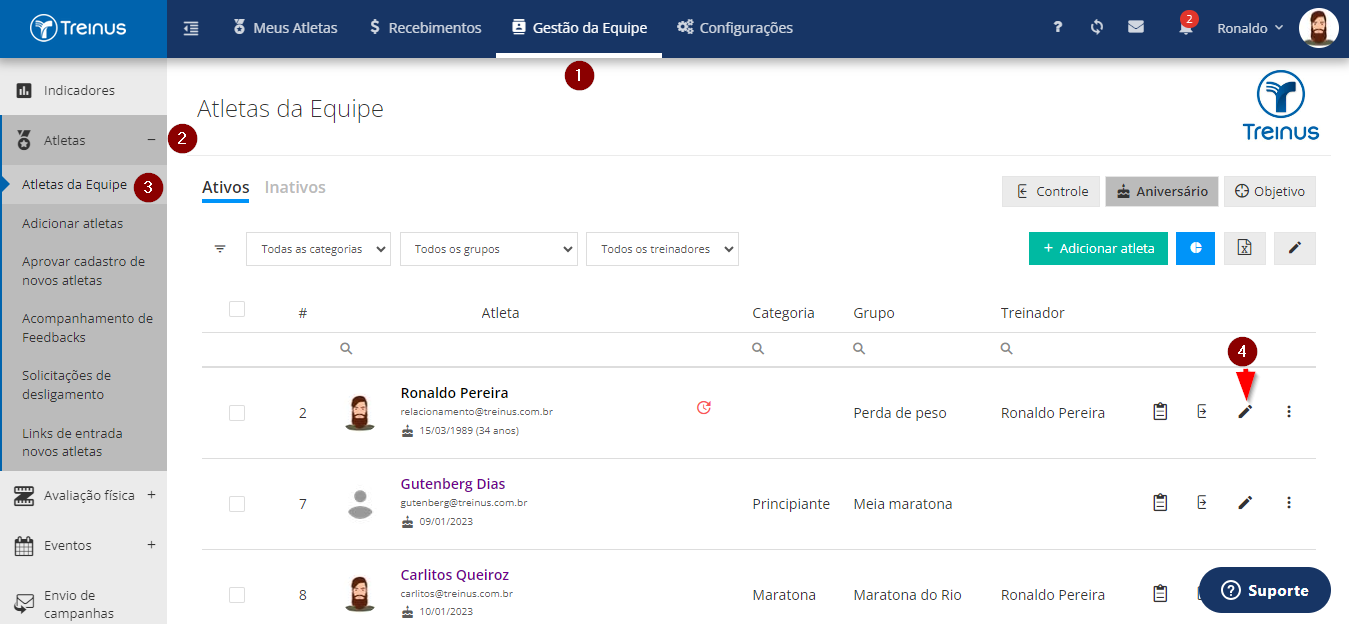1349x624 pixels.
Task: Open the three-dot menu for Ronaldo Pereira
Action: click(1288, 412)
